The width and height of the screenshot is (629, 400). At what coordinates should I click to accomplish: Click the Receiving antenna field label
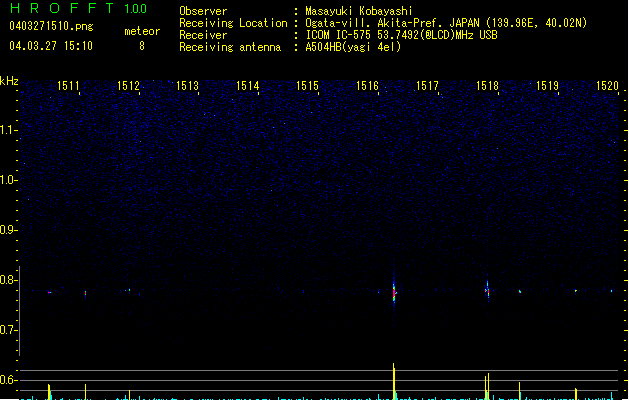tap(230, 47)
